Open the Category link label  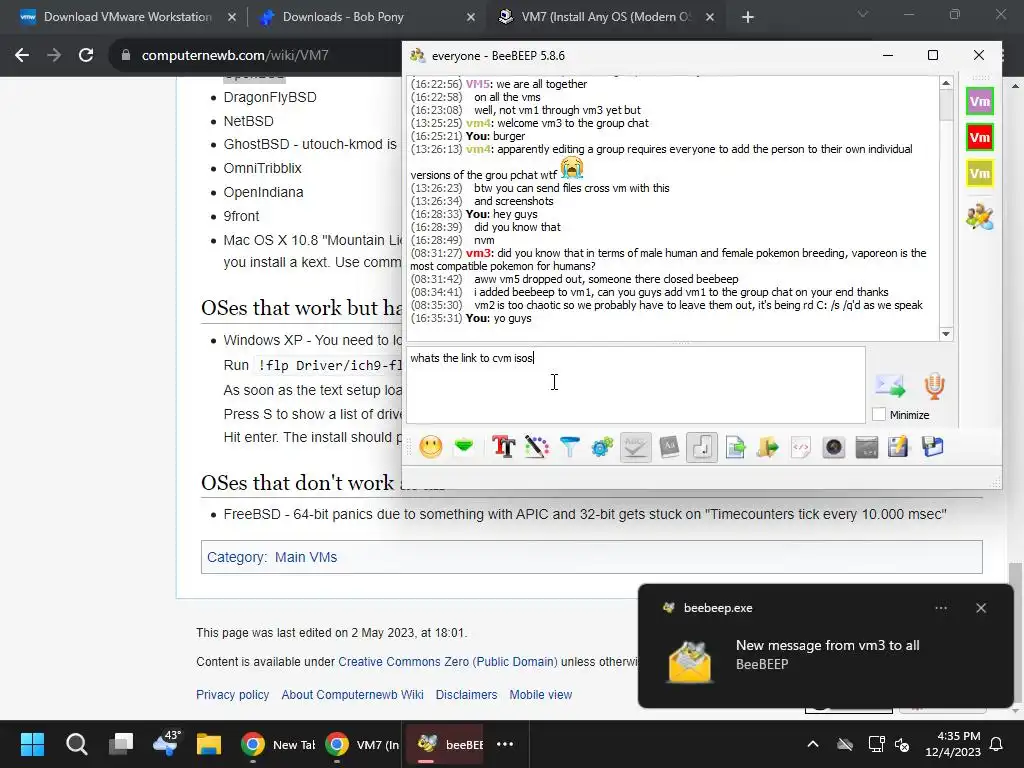click(x=235, y=557)
